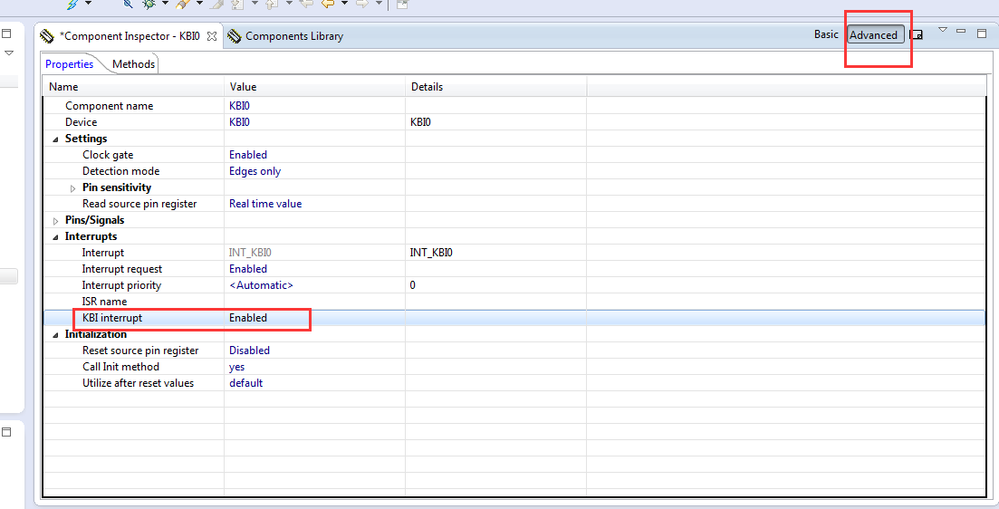Collapse the Initialization group
This screenshot has height=509, width=999.
(56, 334)
